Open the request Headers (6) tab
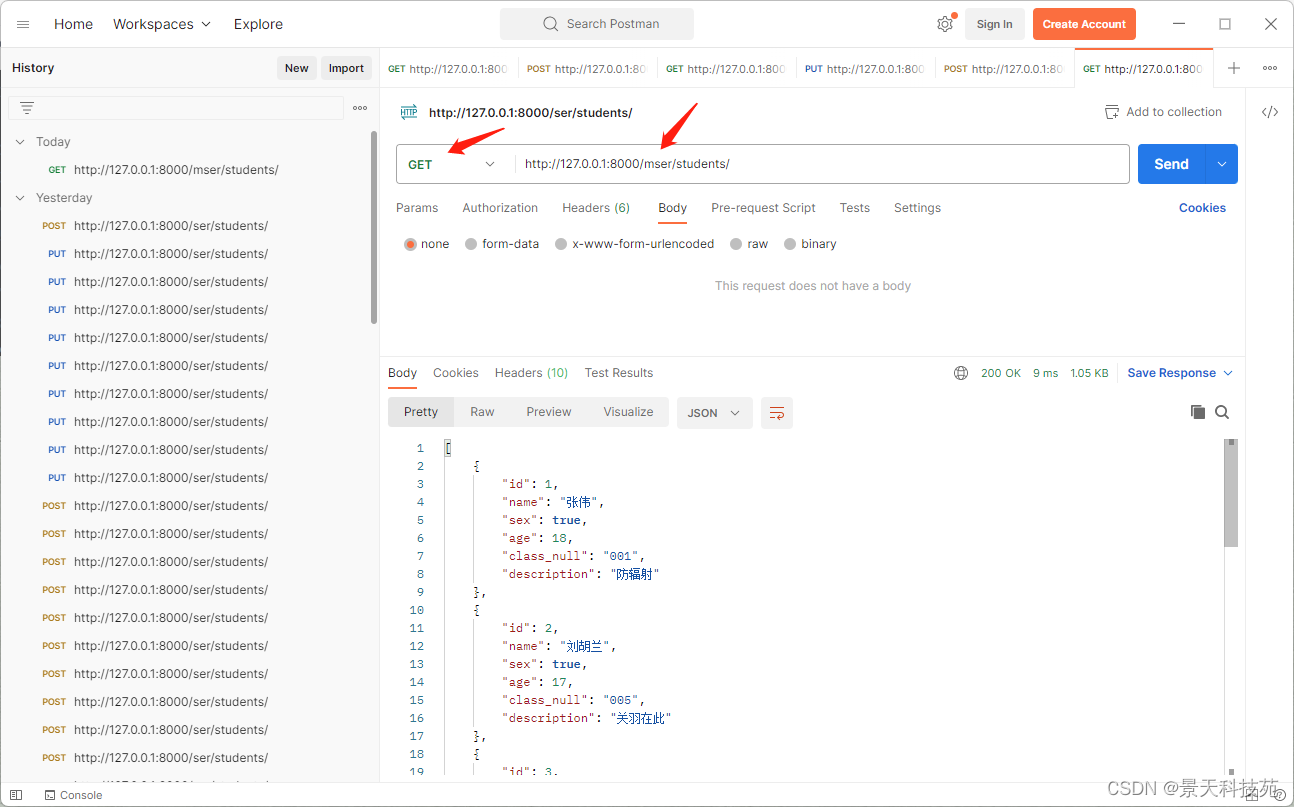This screenshot has width=1294, height=807. click(x=596, y=208)
